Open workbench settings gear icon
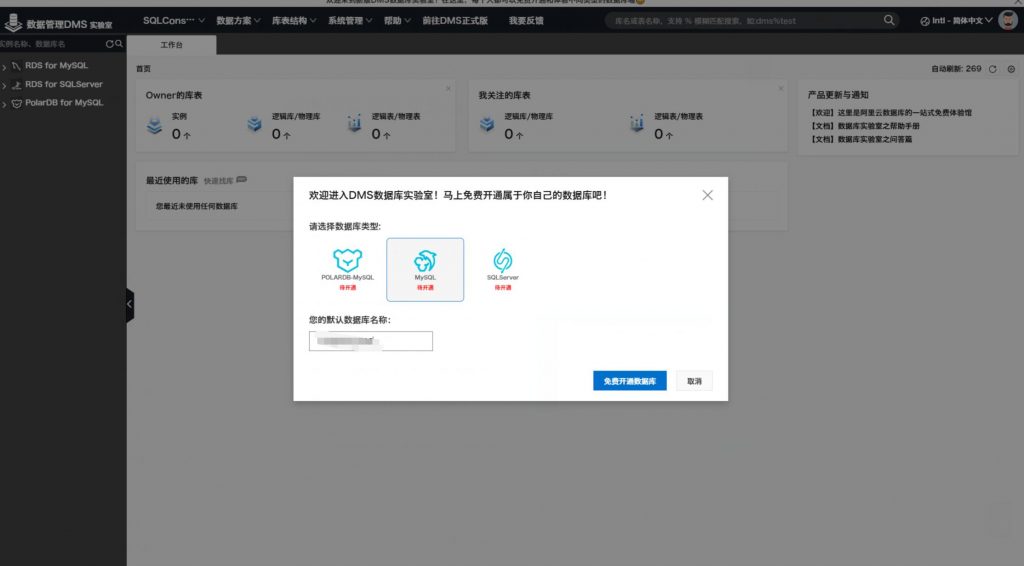The image size is (1024, 566). [1011, 69]
